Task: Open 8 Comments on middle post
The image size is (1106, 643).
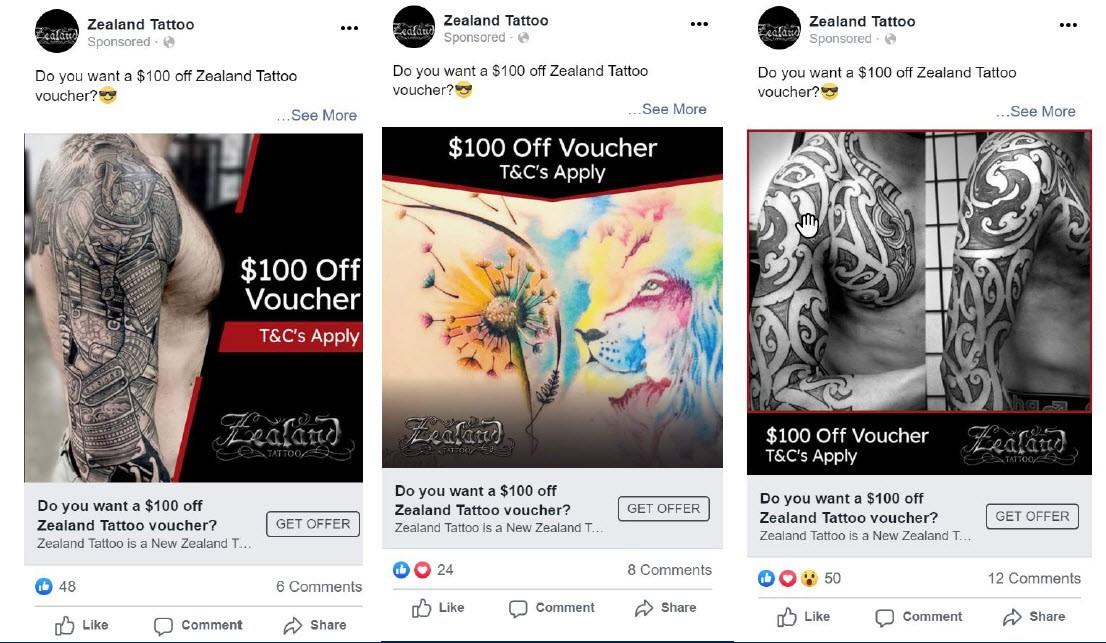Action: [669, 570]
